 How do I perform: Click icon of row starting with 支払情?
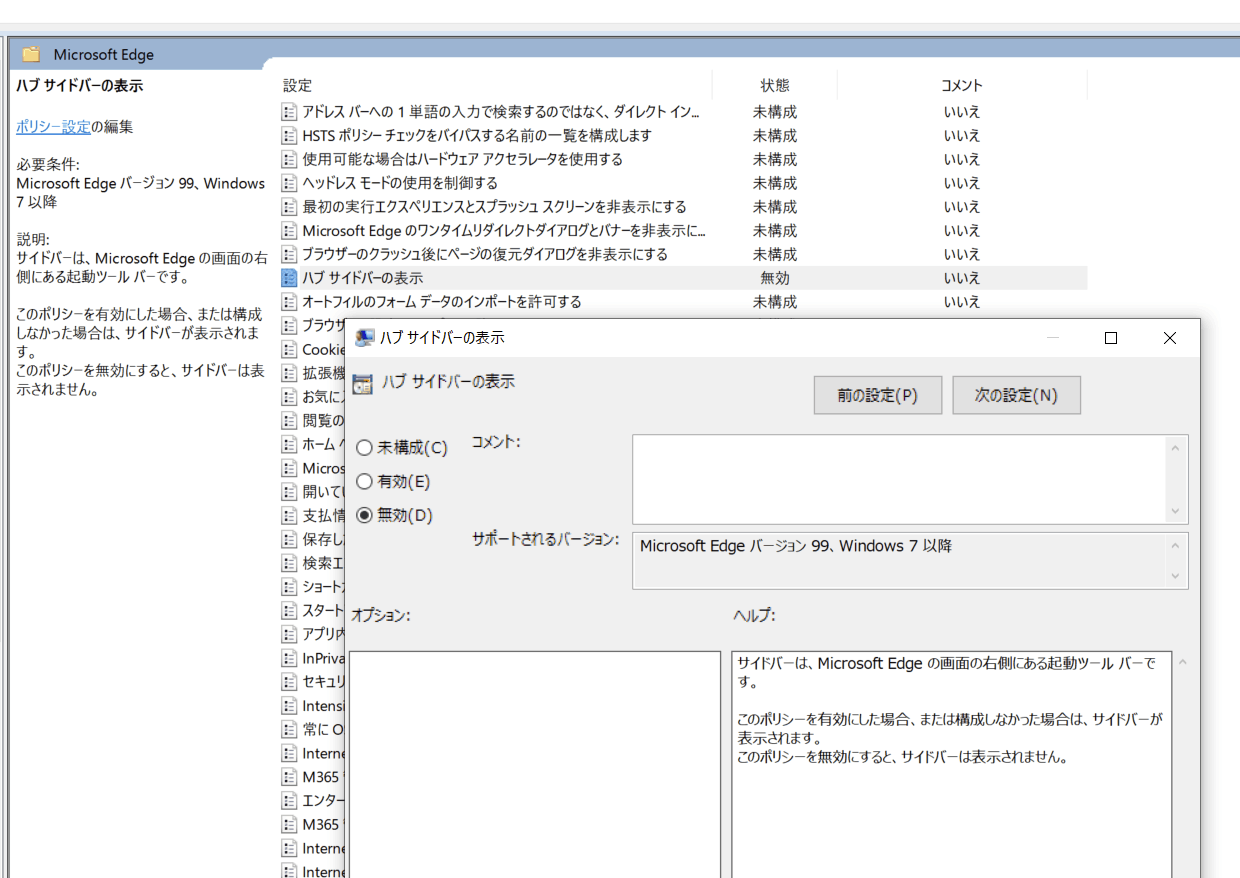(x=290, y=515)
